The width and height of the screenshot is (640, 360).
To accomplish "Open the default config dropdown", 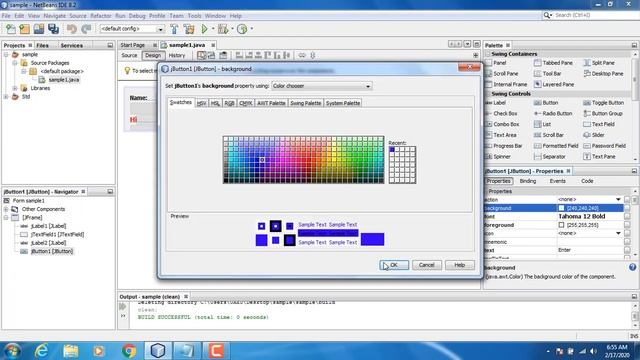I will (x=160, y=29).
